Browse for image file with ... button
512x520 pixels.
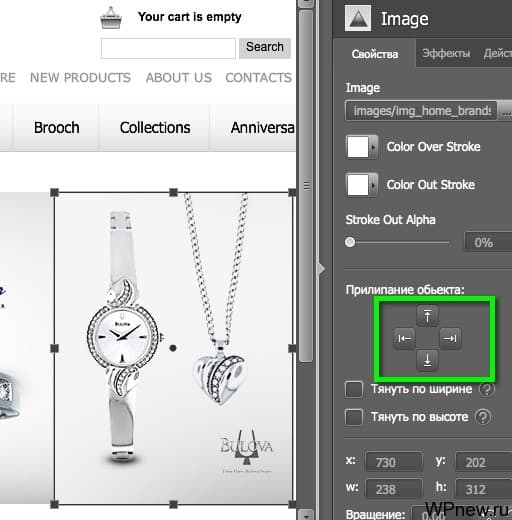pyautogui.click(x=506, y=111)
